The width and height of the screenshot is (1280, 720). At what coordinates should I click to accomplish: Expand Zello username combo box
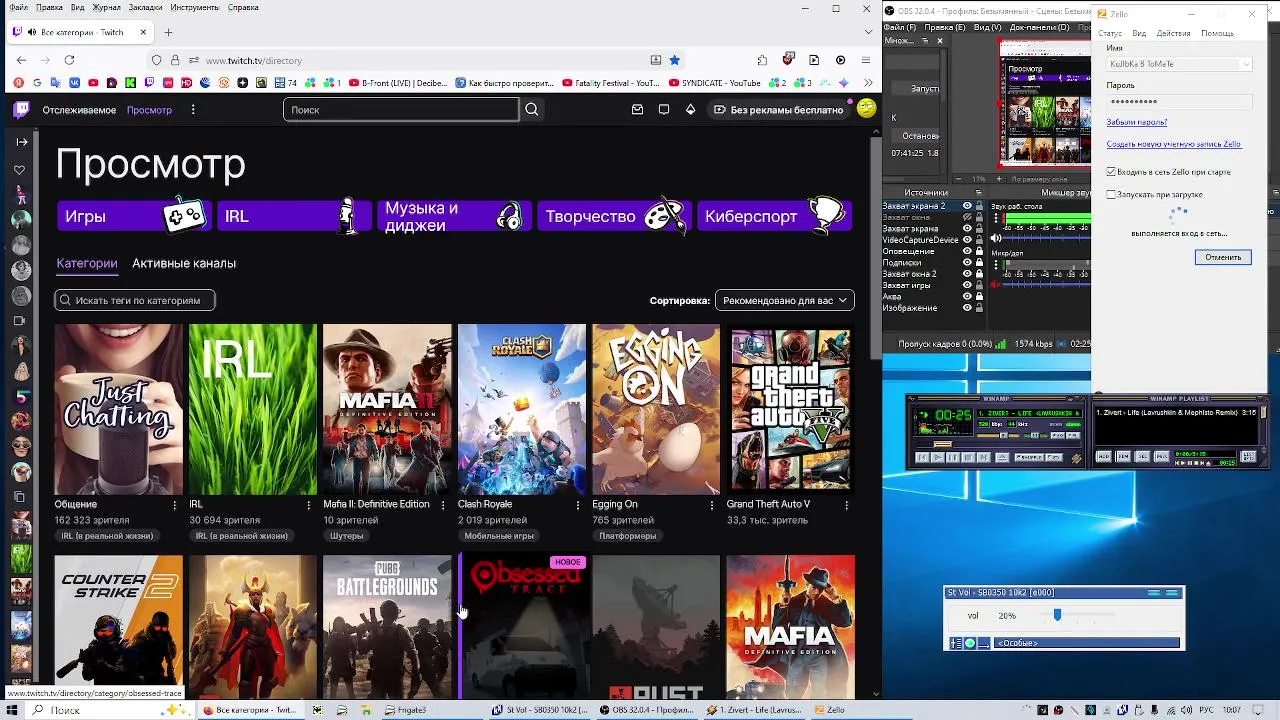pyautogui.click(x=1245, y=64)
